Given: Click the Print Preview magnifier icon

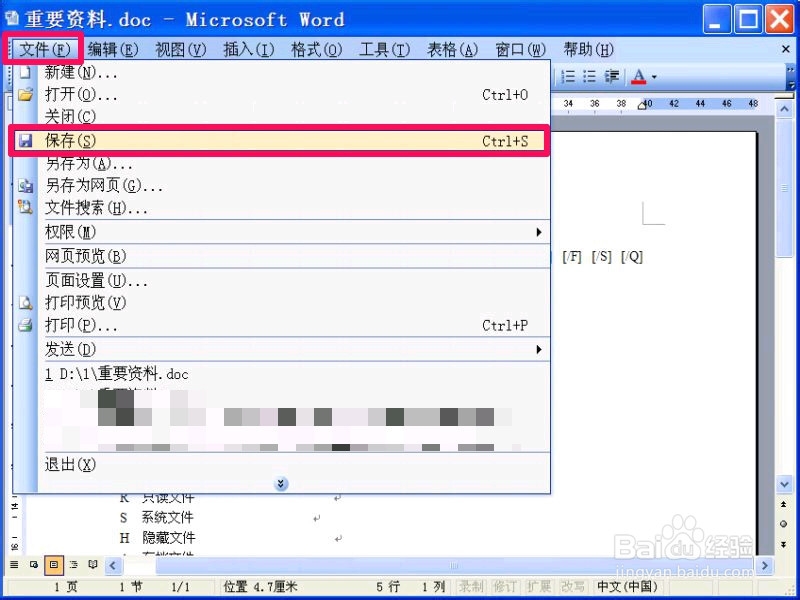Looking at the screenshot, I should [25, 303].
